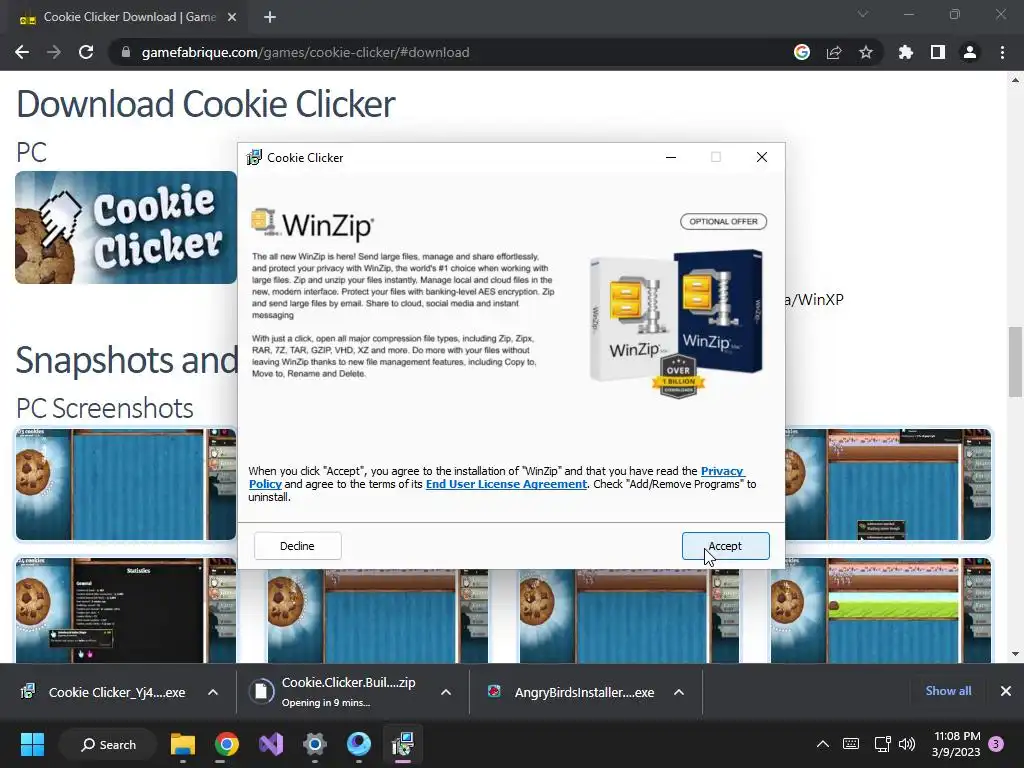Close the Cookie Clicker Download tab

[232, 17]
